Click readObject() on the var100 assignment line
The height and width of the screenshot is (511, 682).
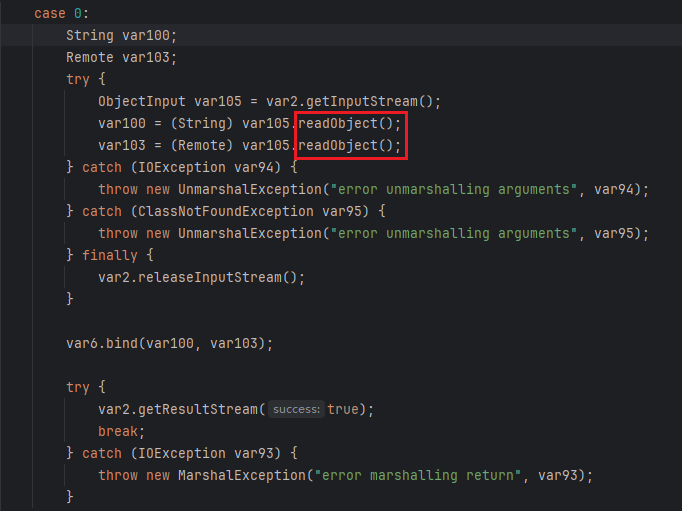click(350, 123)
